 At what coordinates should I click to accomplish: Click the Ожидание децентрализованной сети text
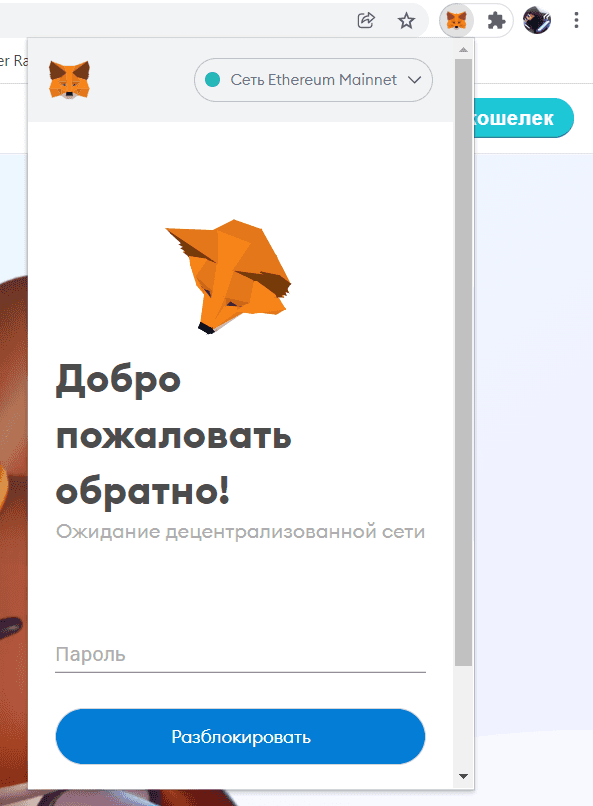click(x=240, y=532)
